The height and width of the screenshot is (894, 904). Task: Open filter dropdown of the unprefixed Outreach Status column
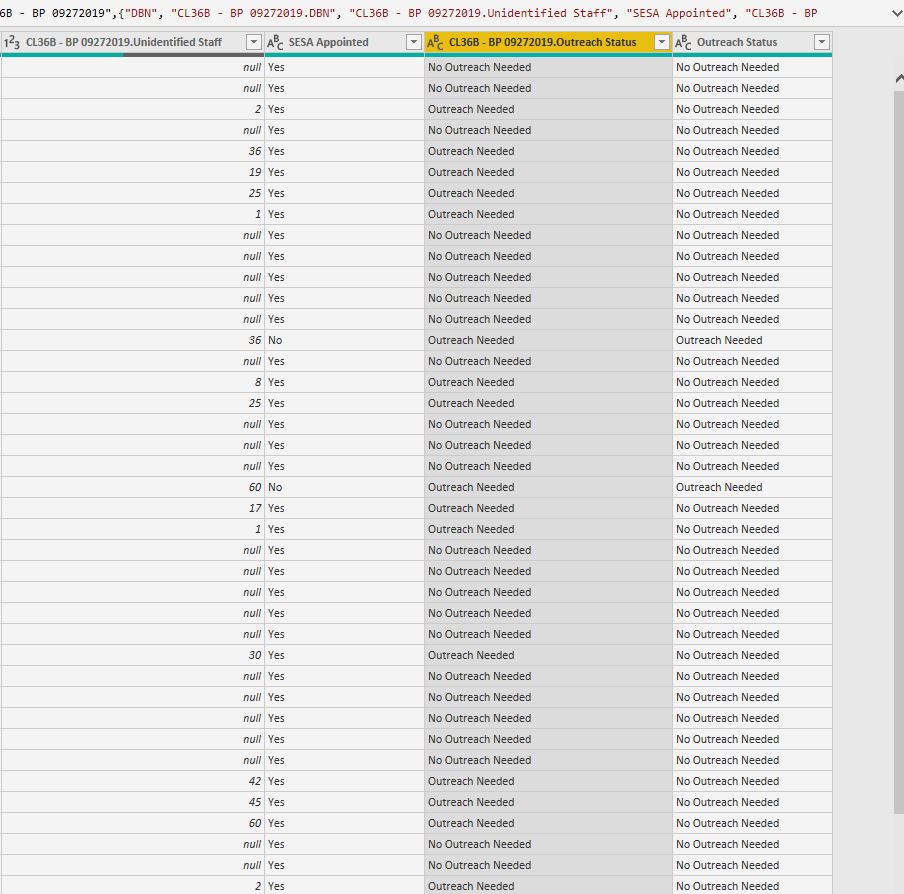[822, 42]
